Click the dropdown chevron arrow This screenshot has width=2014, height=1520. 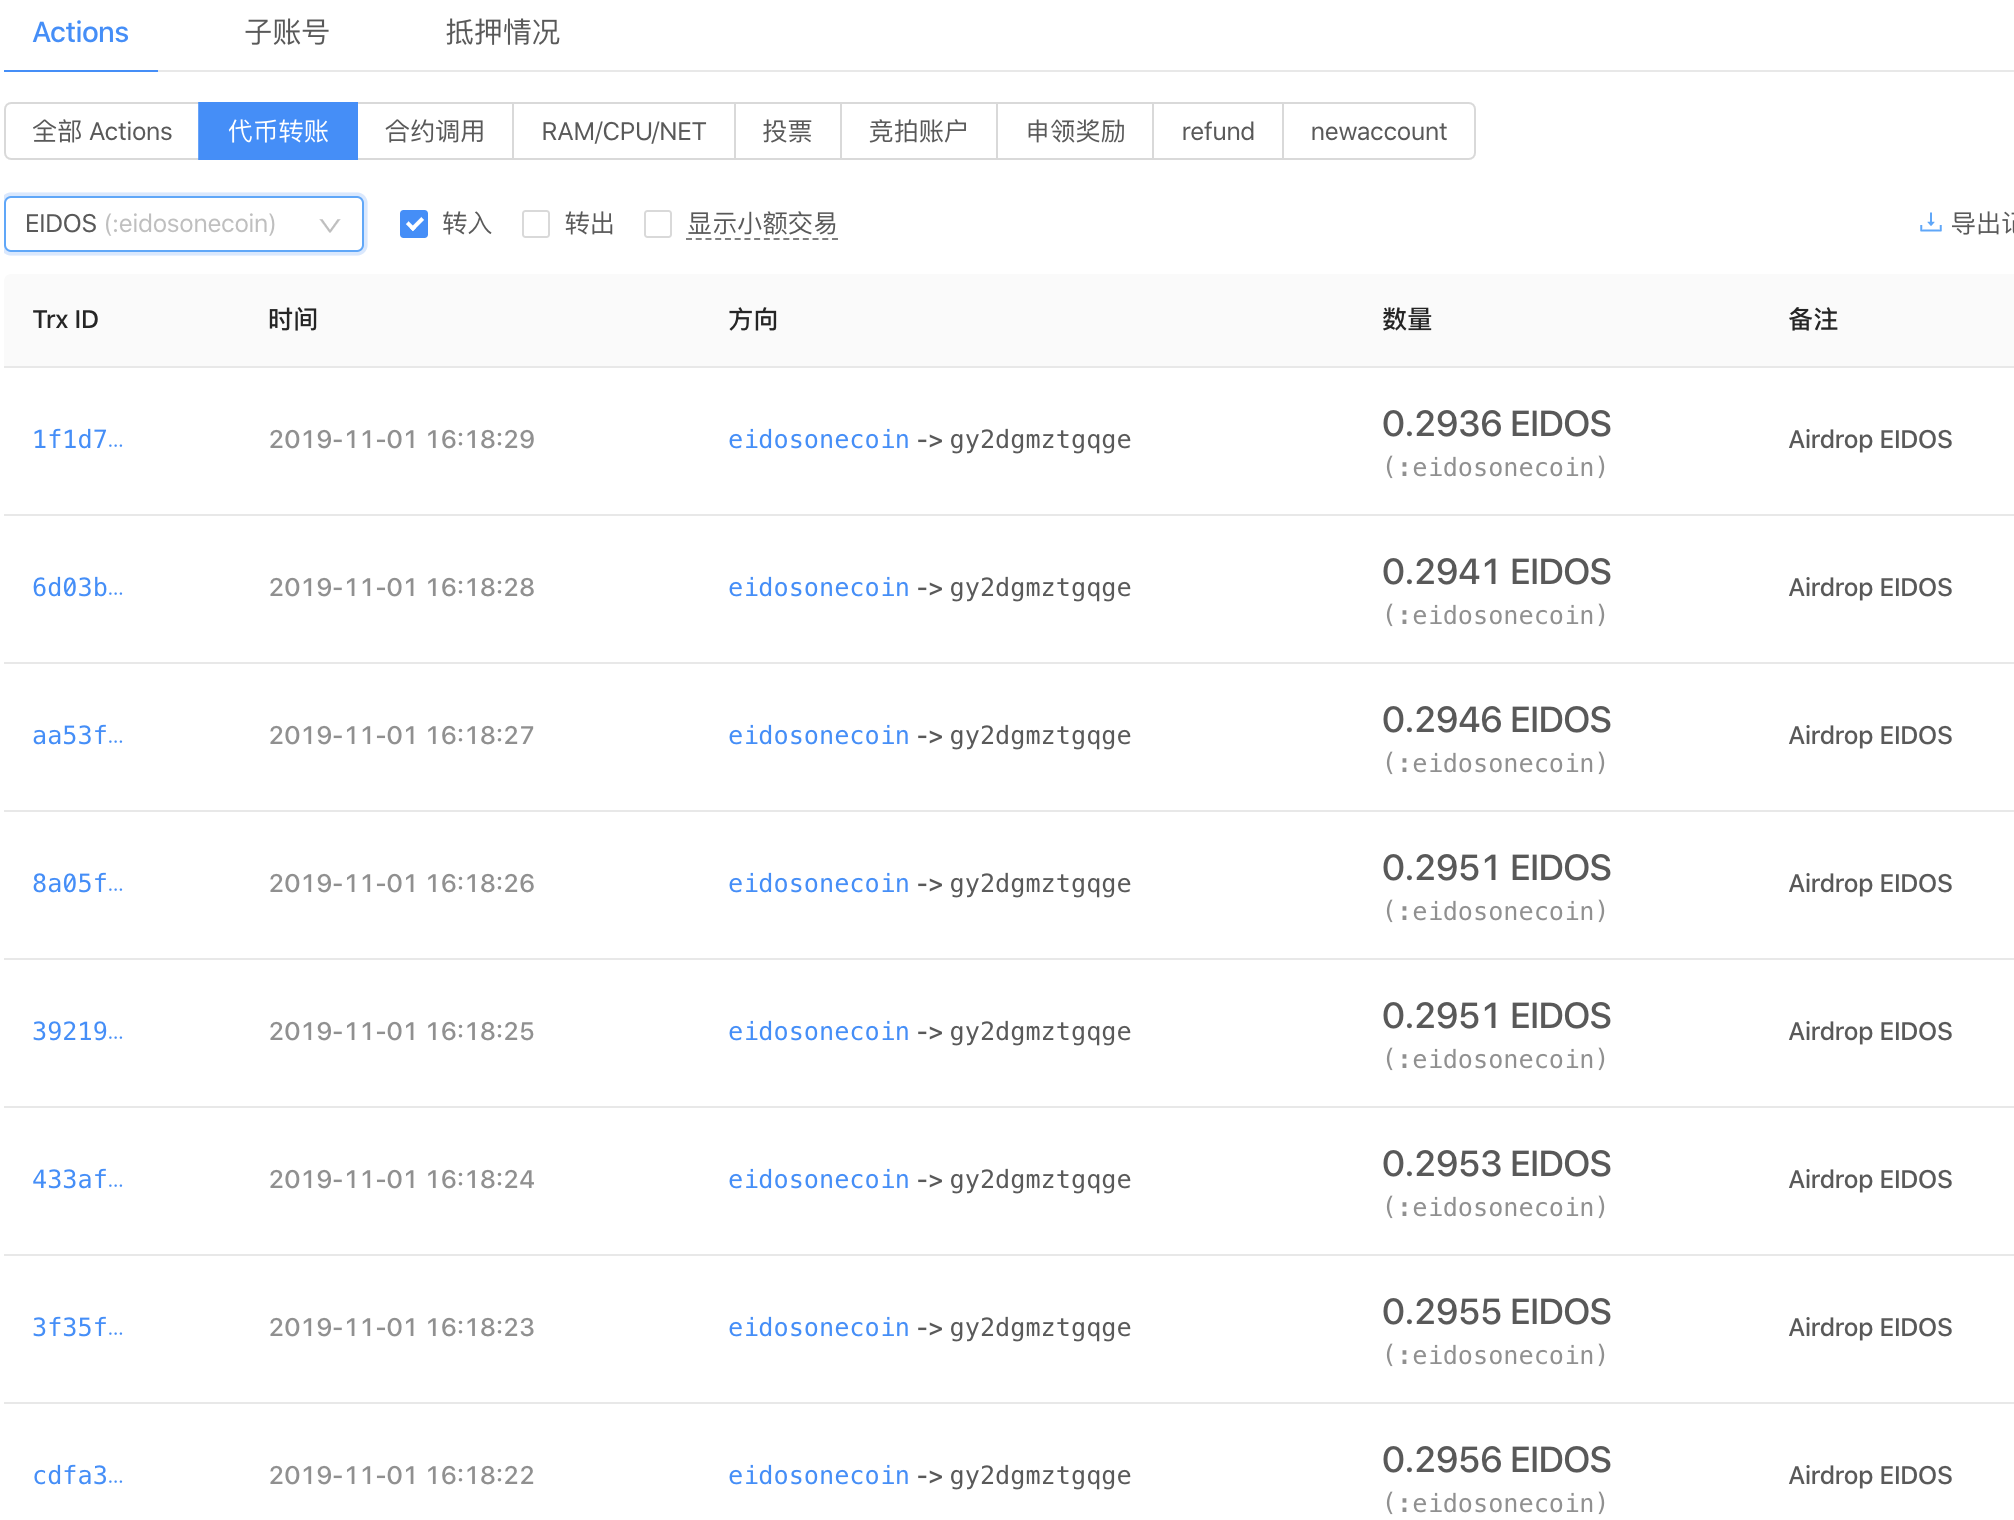tap(330, 225)
